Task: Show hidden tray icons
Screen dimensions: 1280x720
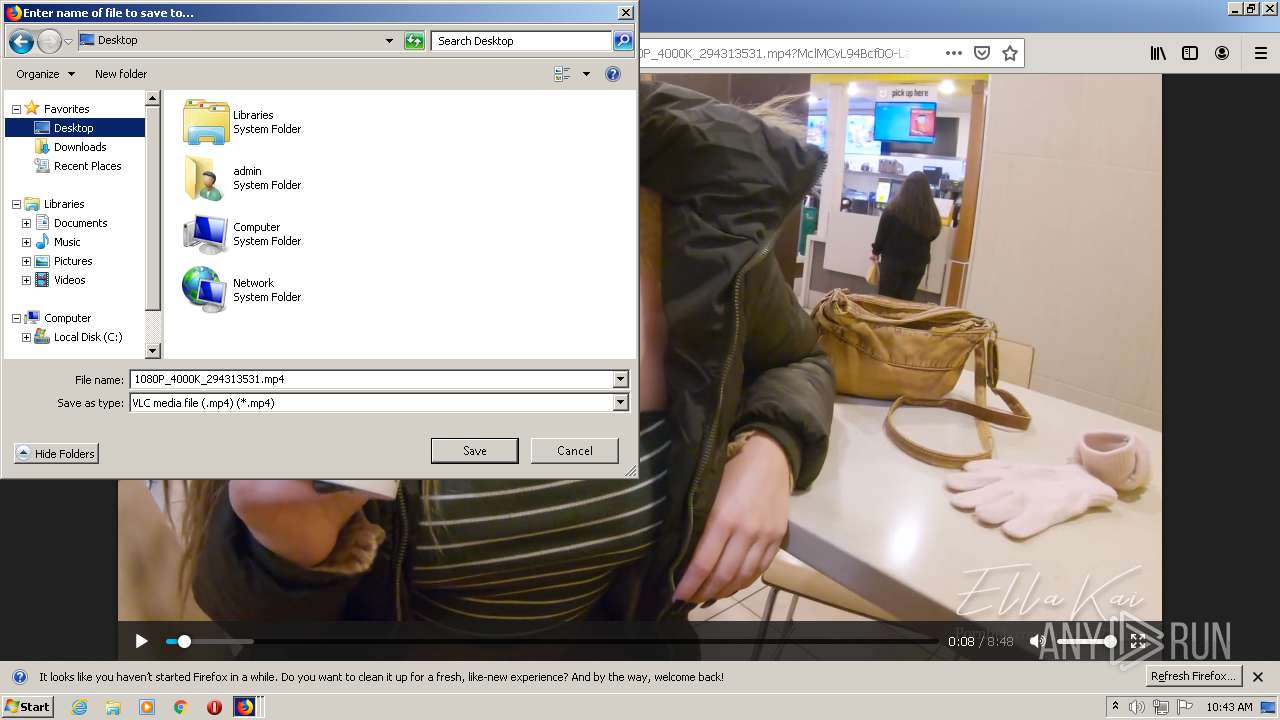Action: tap(1116, 706)
